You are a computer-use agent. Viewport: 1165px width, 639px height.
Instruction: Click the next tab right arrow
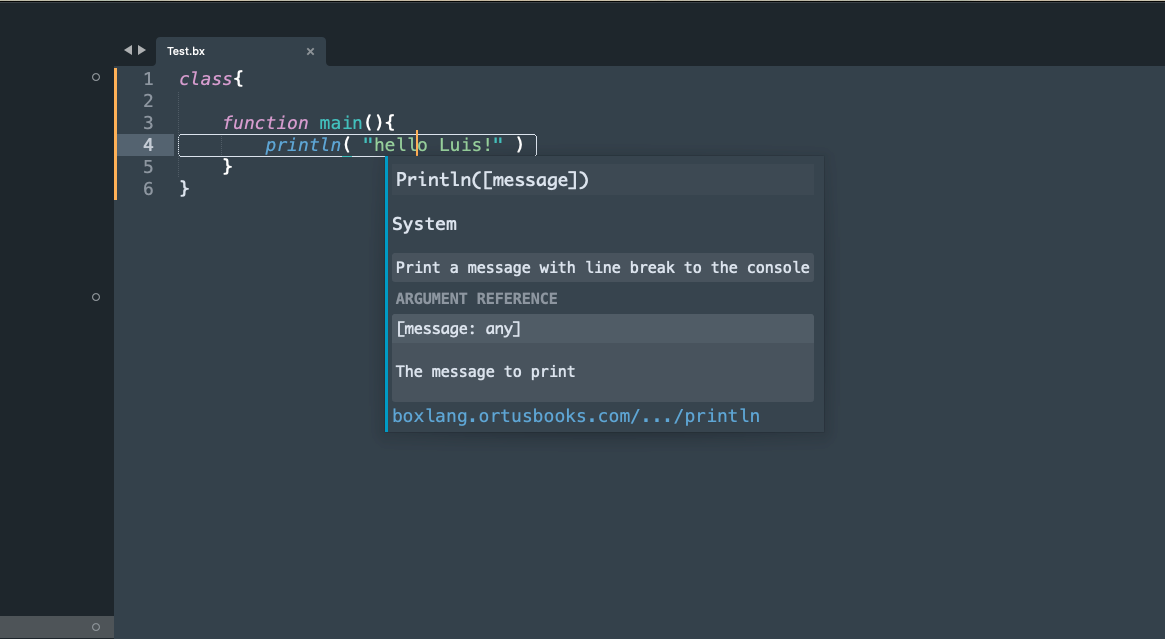[141, 50]
